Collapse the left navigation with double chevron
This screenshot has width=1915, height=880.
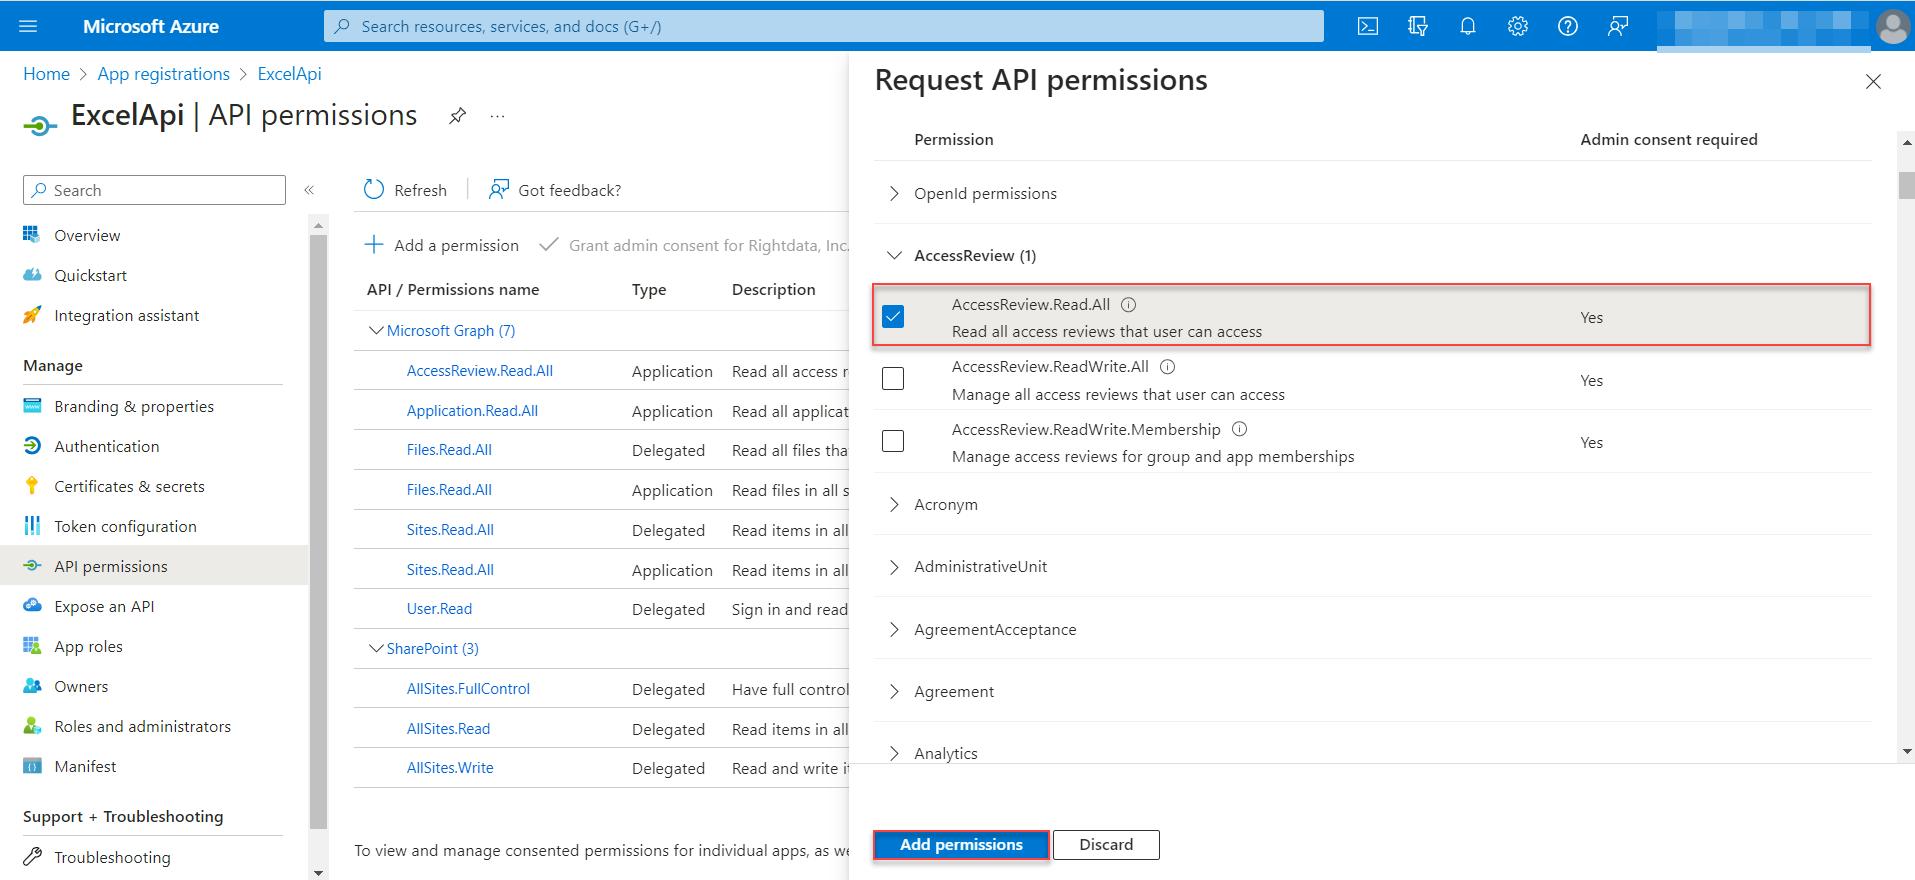(x=309, y=190)
